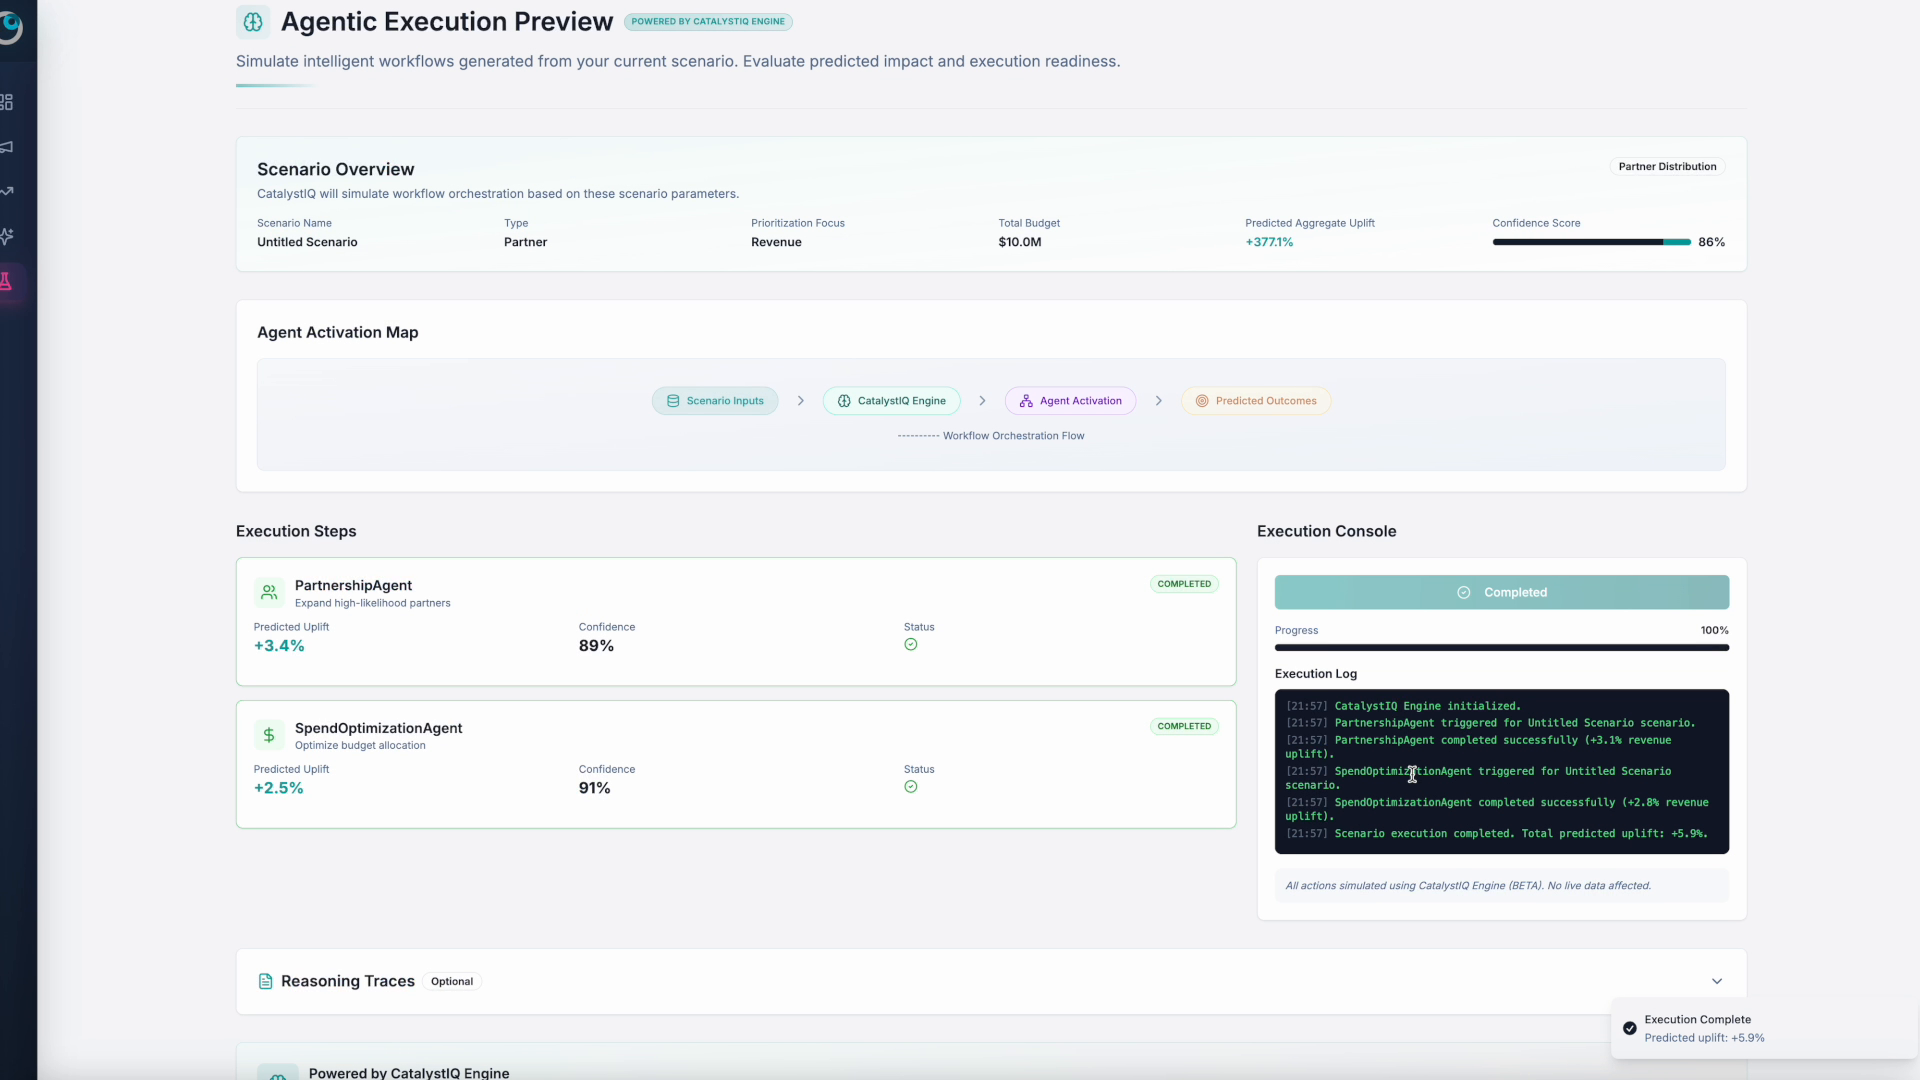
Task: Expand the Reasoning Traces section chevron
Action: pos(1717,981)
